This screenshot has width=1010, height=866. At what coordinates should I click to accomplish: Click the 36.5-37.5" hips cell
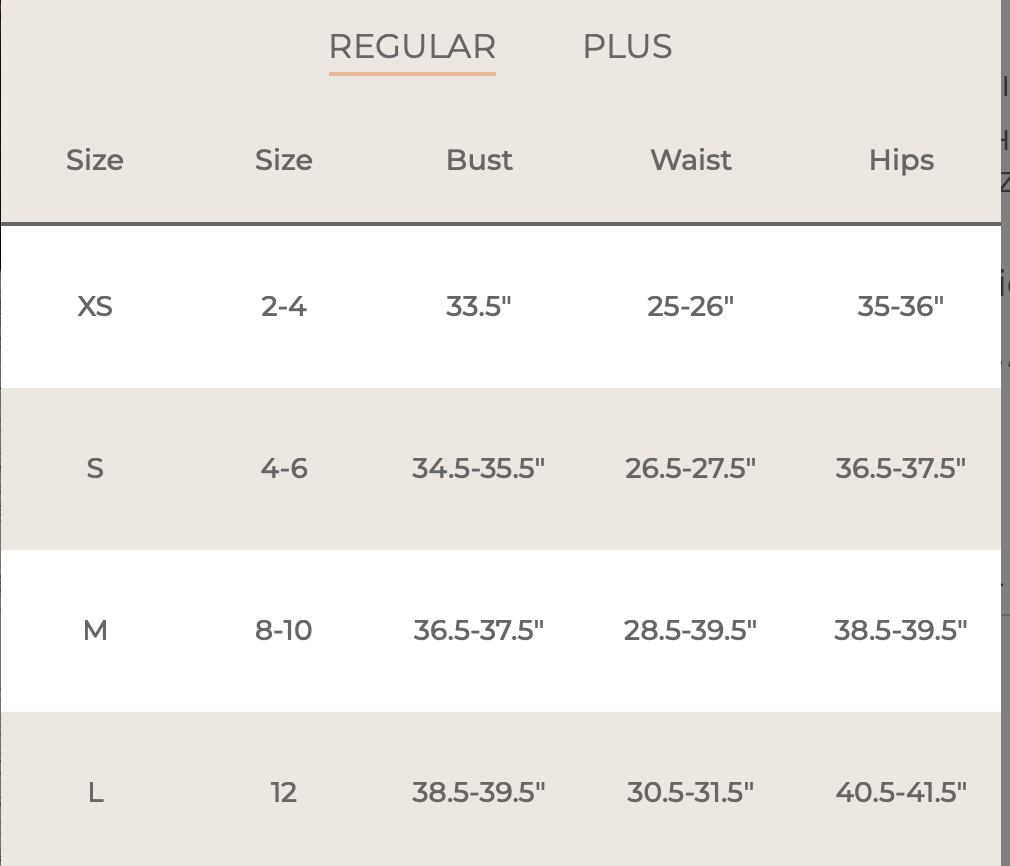pos(900,468)
